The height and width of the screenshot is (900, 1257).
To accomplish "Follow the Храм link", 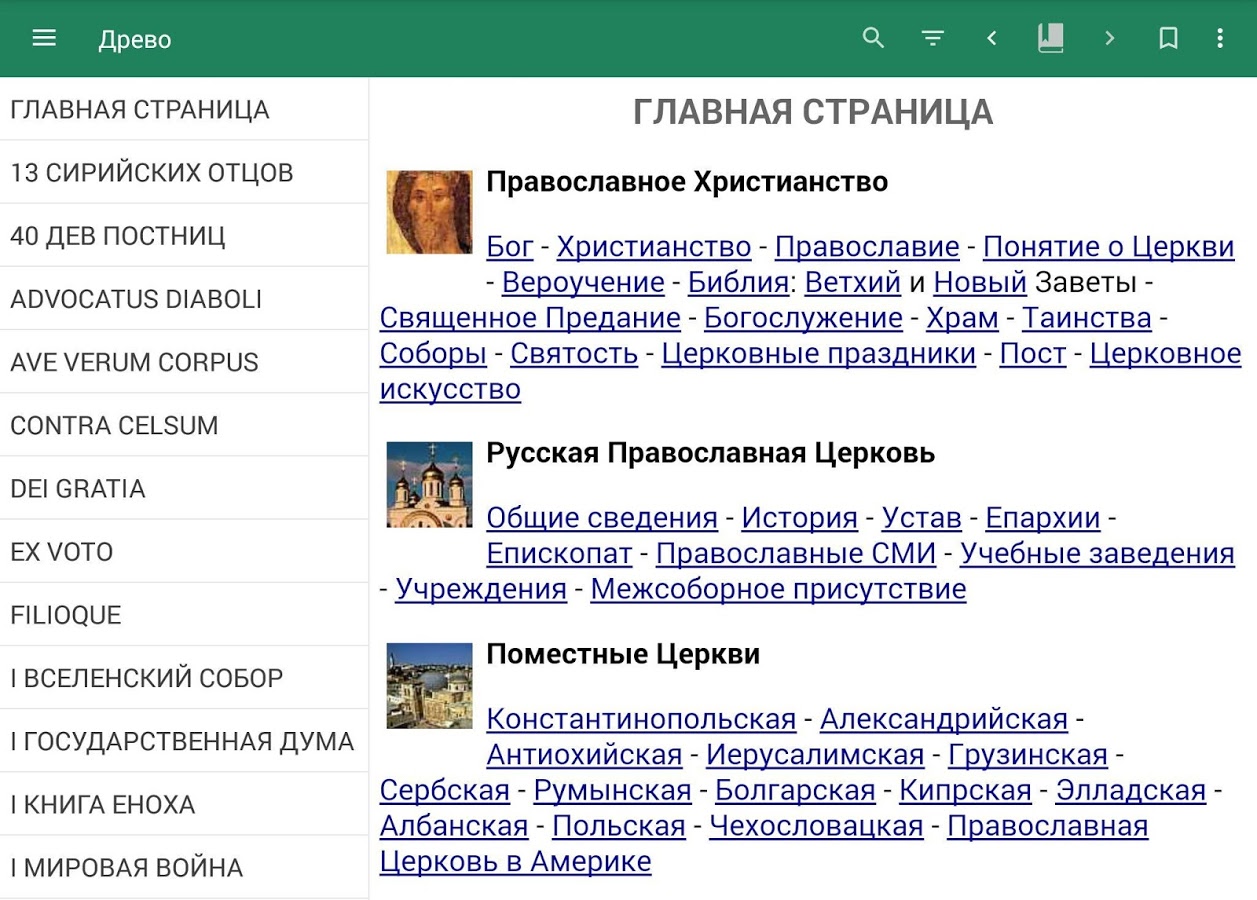I will pyautogui.click(x=962, y=318).
